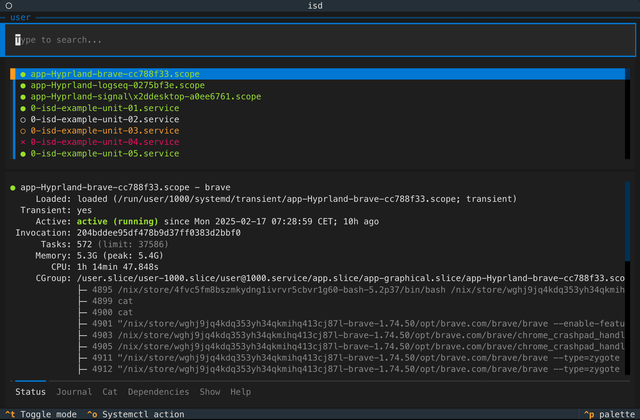This screenshot has width=640, height=420.
Task: Click green status dot of selected brave scope row
Action: 23,74
